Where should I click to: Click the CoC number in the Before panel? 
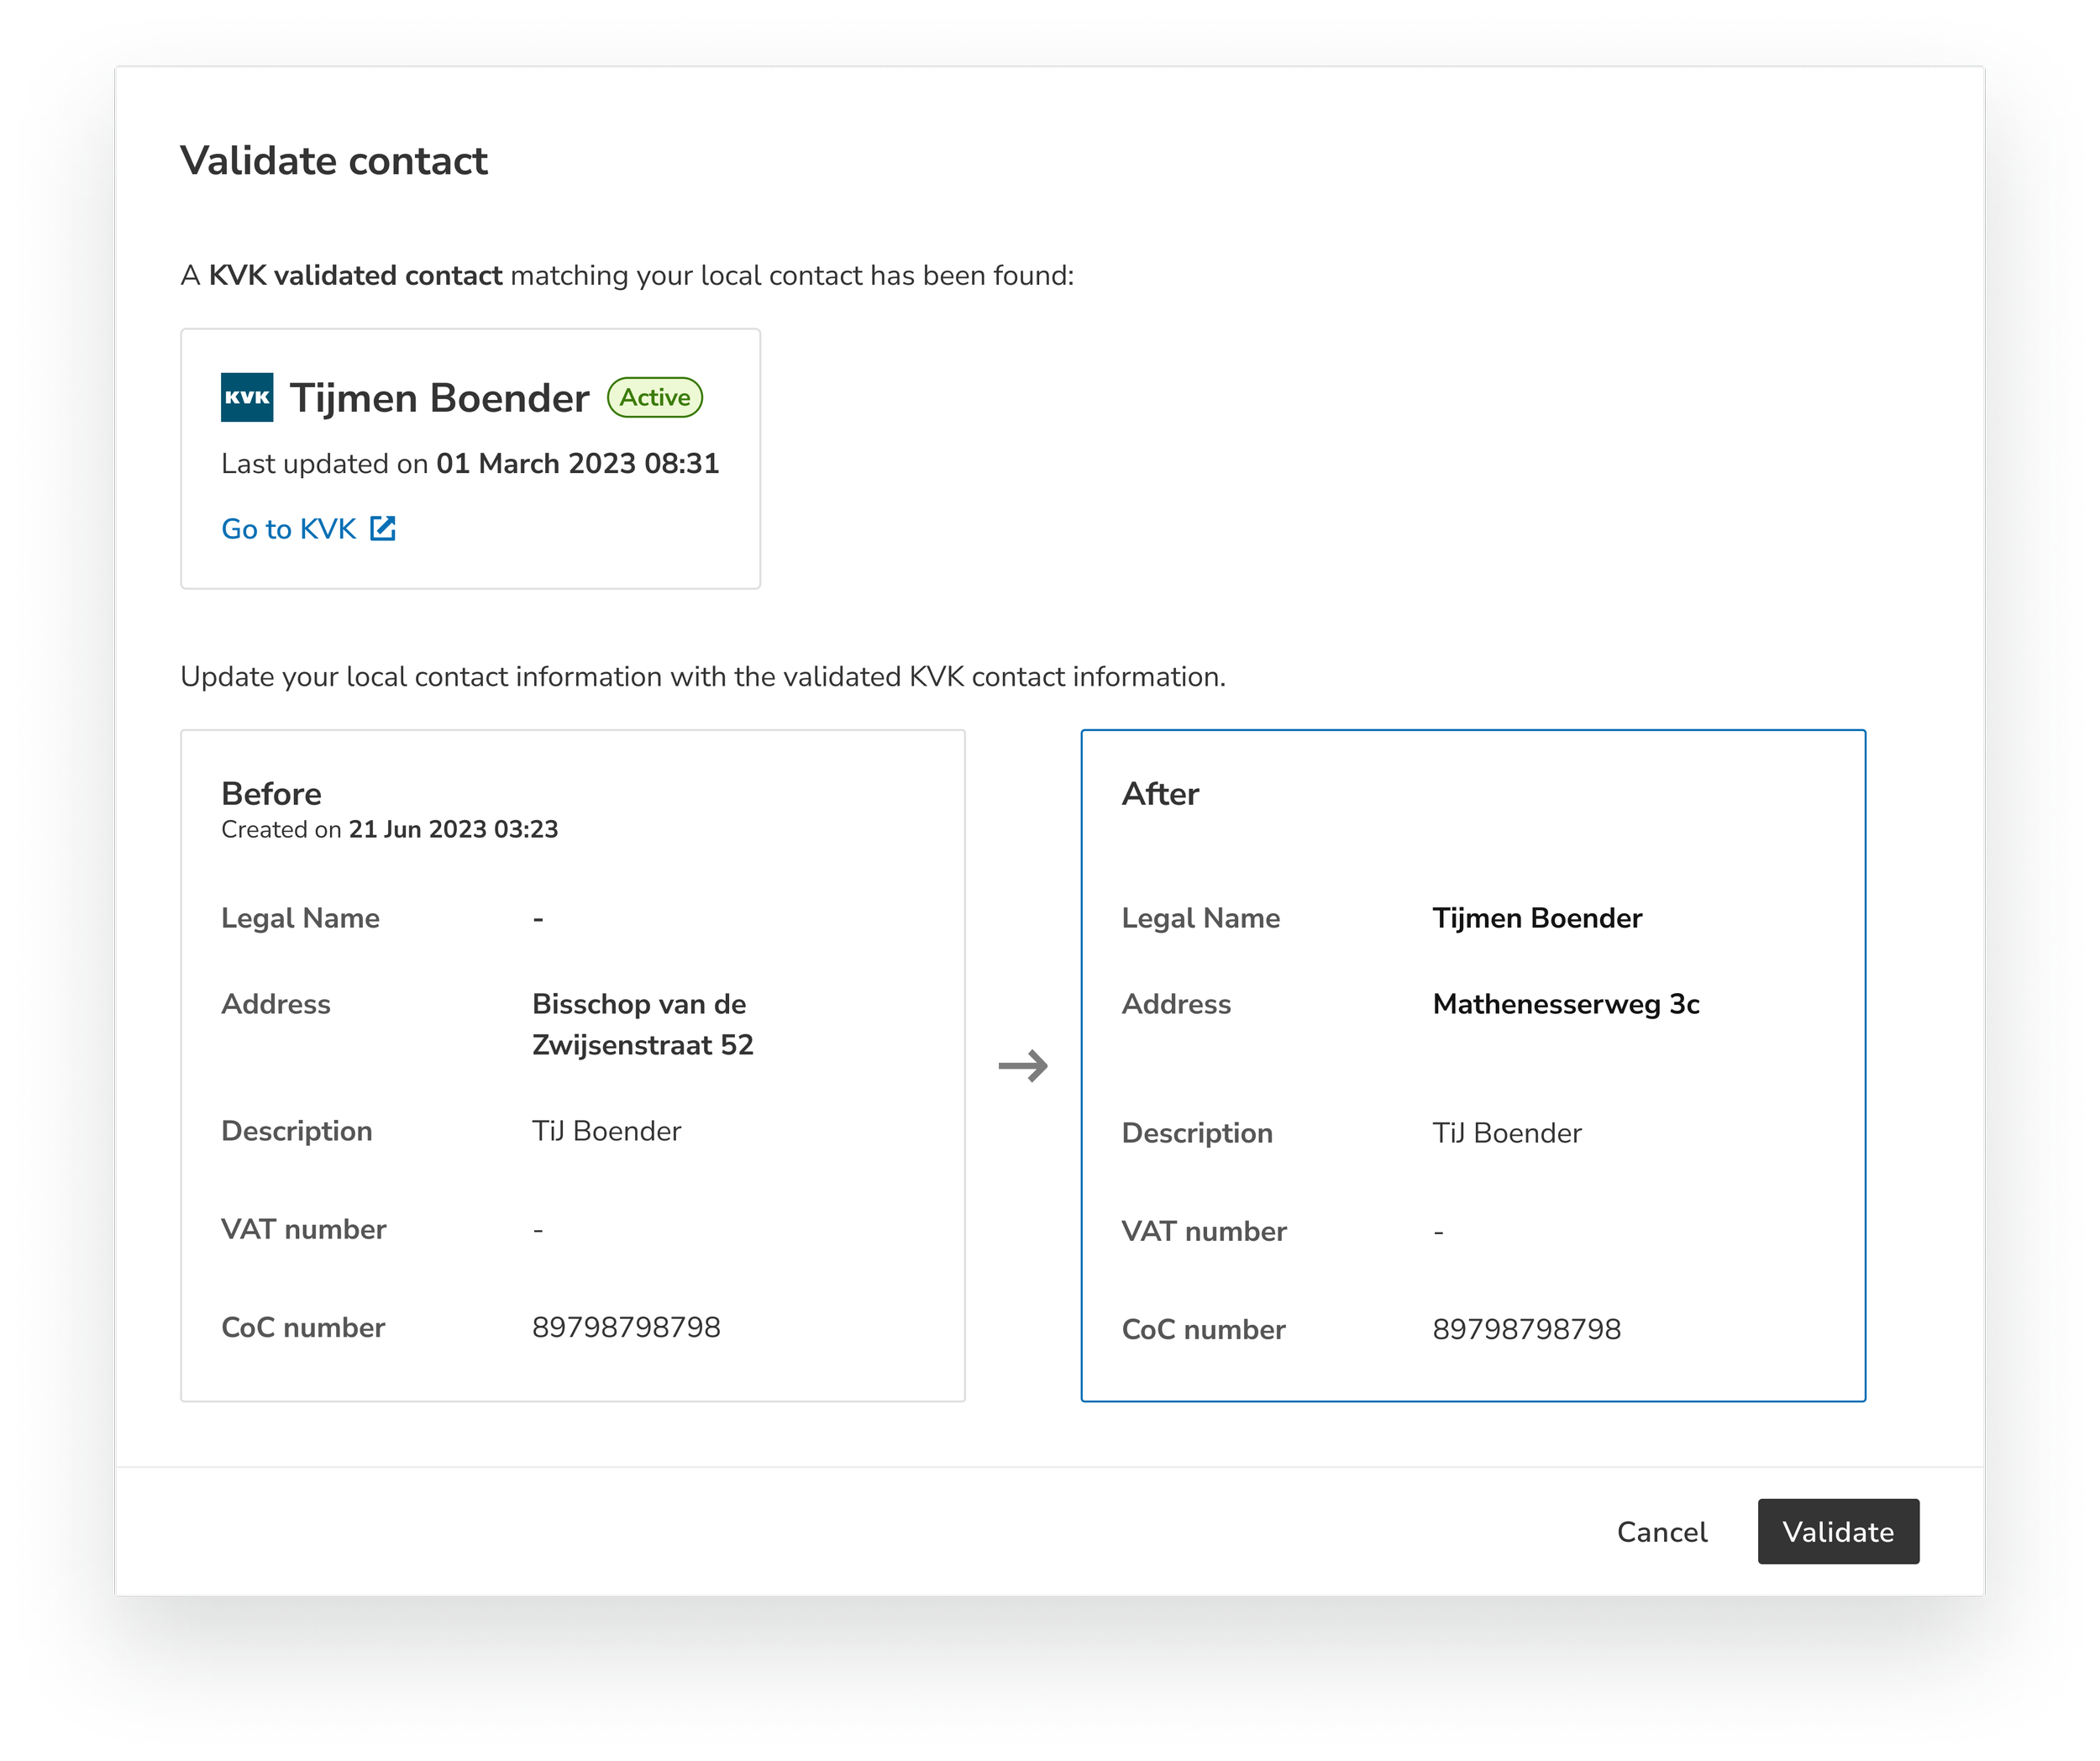click(626, 1327)
